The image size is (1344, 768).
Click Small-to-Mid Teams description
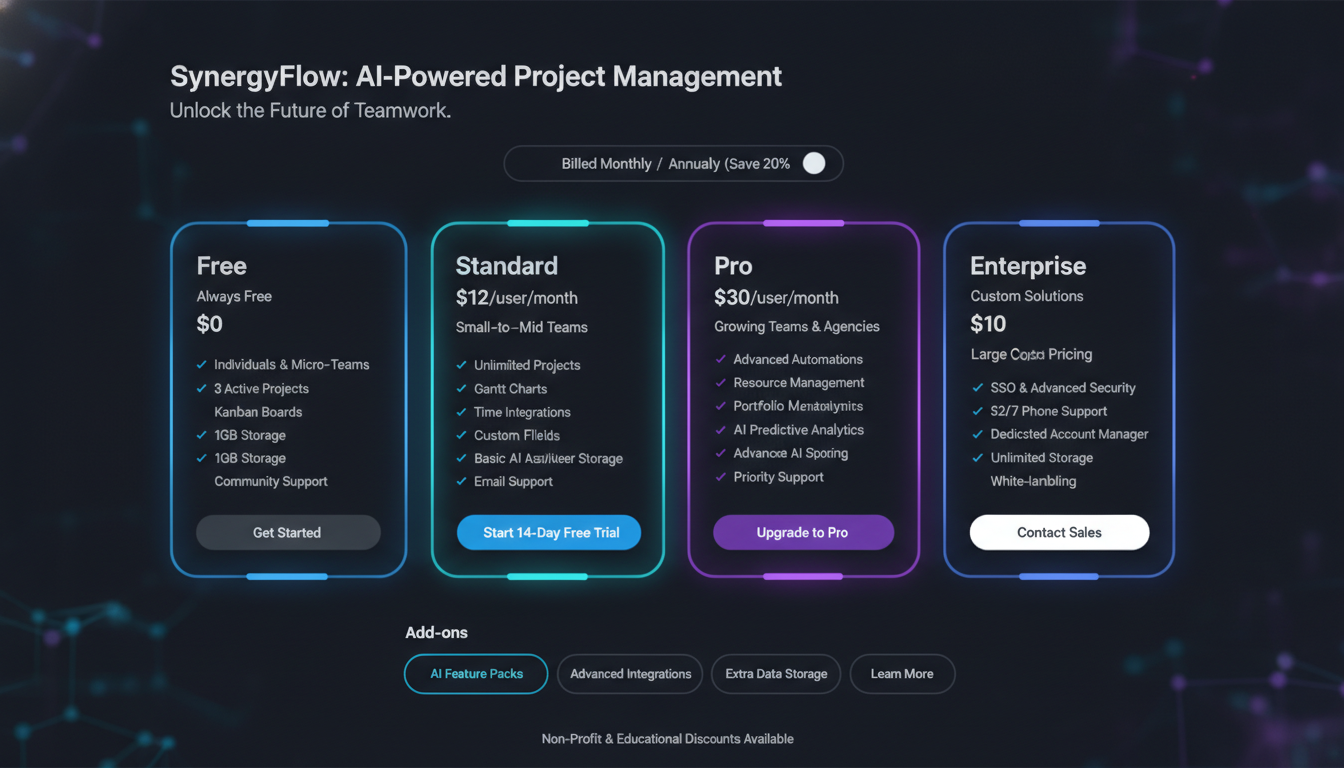(x=521, y=327)
